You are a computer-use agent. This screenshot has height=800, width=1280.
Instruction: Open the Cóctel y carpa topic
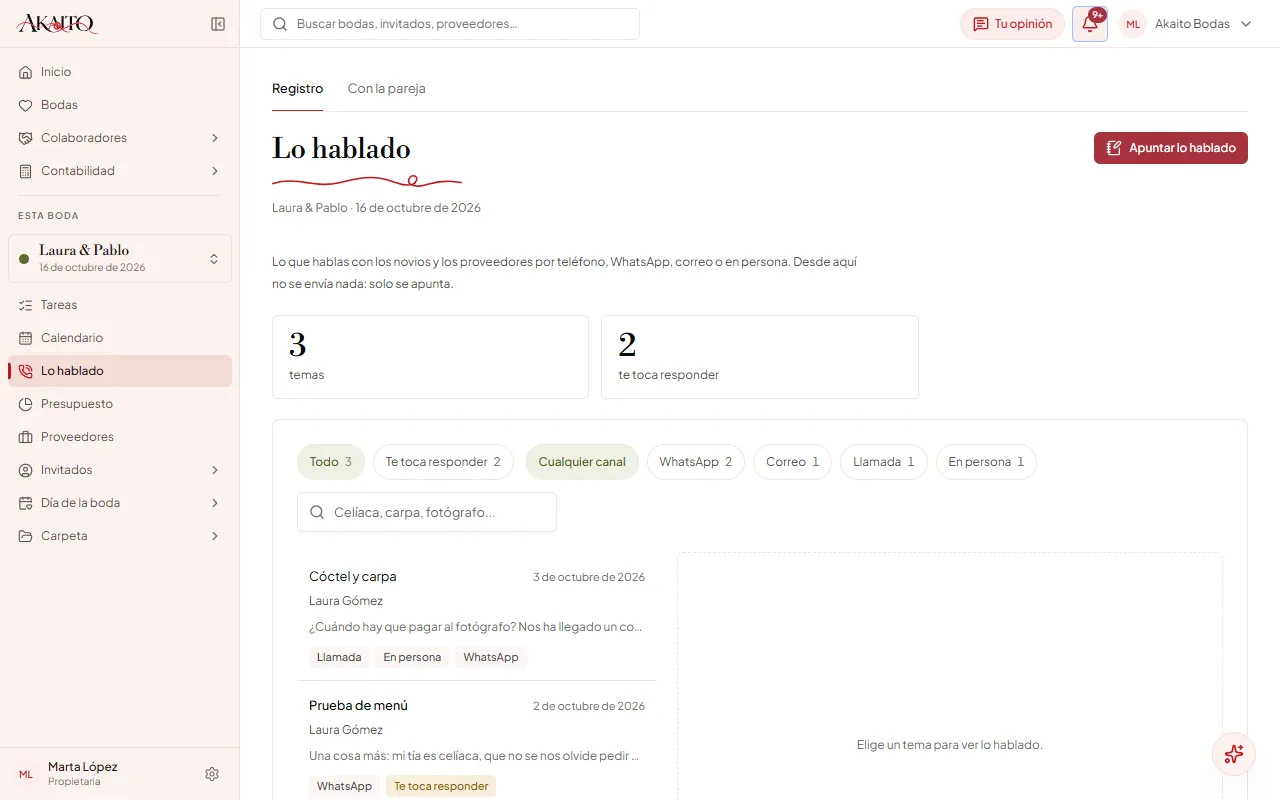[477, 616]
